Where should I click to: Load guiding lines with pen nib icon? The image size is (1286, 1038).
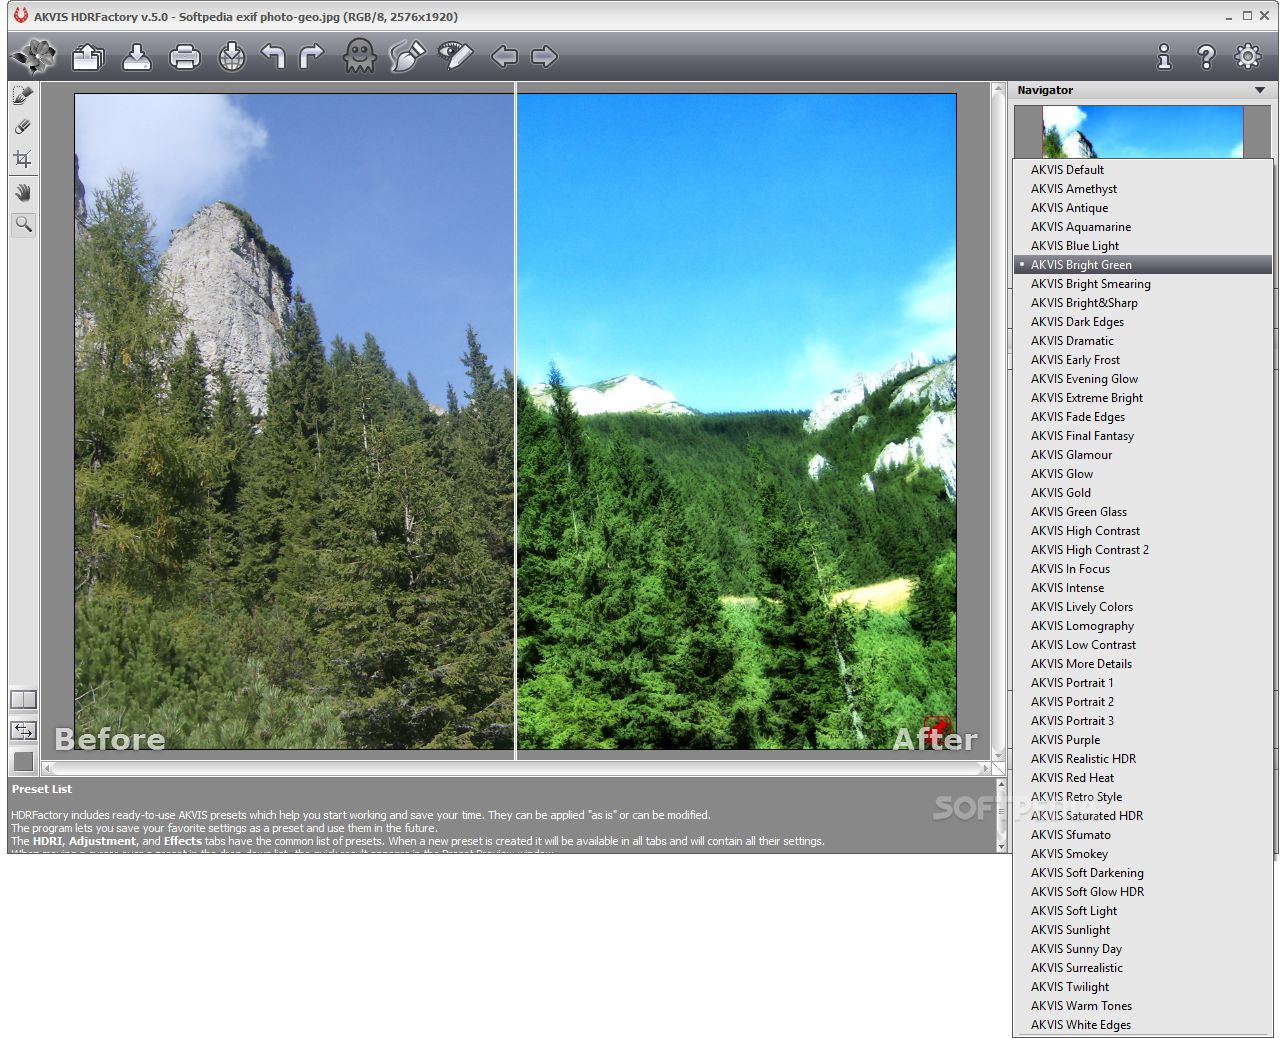tap(407, 56)
